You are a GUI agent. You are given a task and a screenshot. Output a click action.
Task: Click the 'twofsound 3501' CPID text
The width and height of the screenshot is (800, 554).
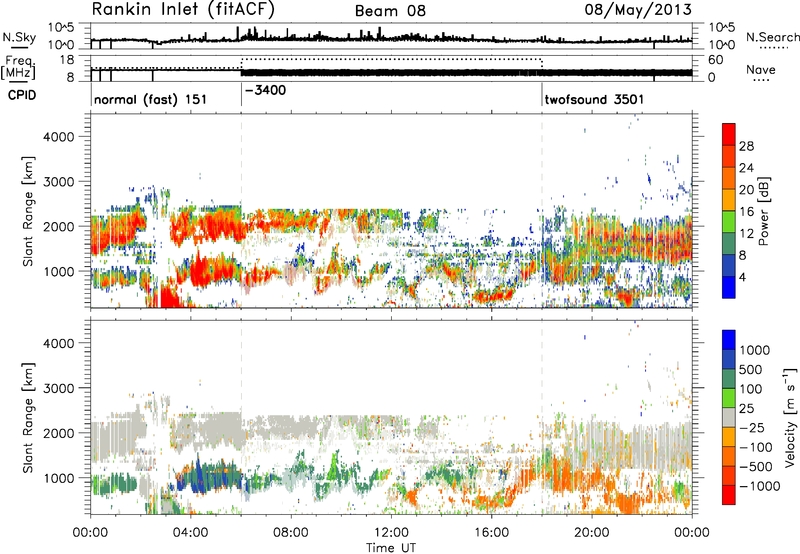tap(594, 99)
